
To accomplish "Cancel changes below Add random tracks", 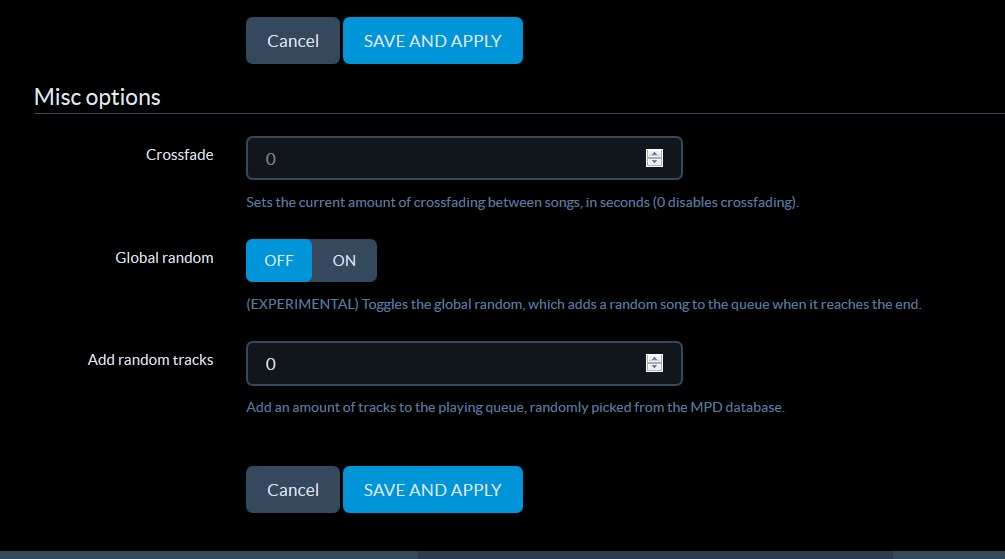I will (293, 490).
